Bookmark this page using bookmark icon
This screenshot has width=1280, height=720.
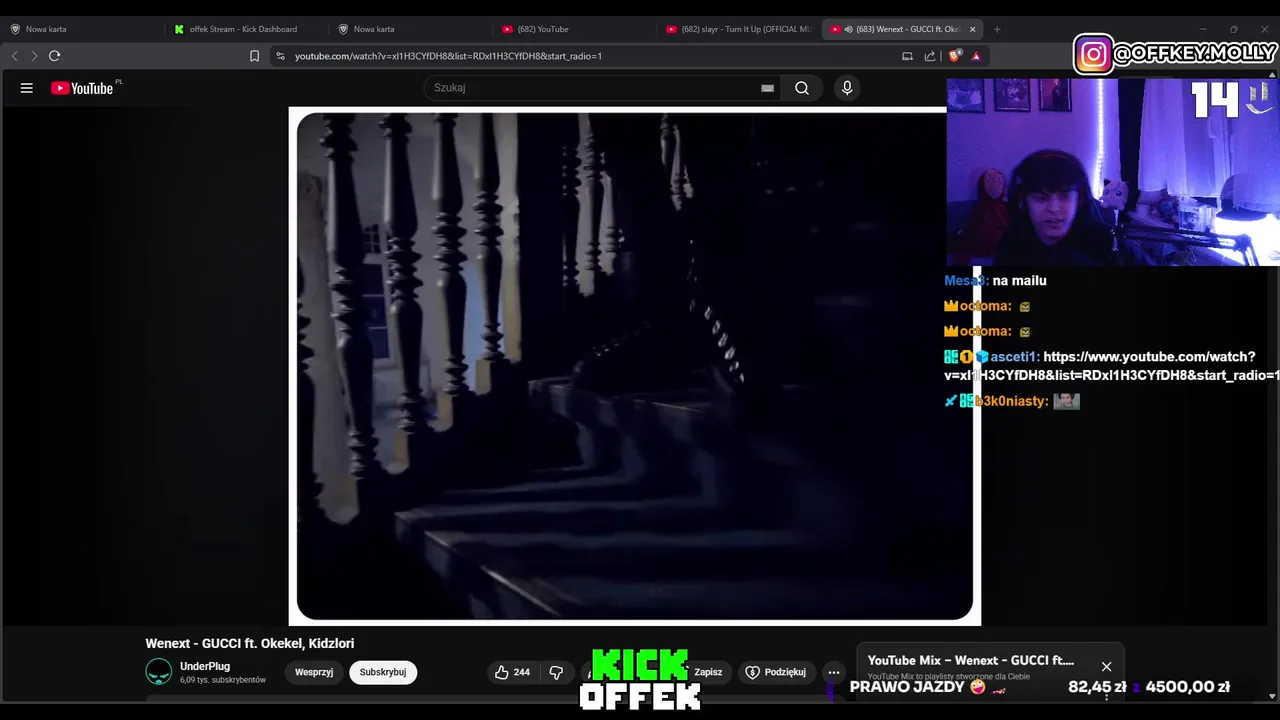pyautogui.click(x=254, y=56)
